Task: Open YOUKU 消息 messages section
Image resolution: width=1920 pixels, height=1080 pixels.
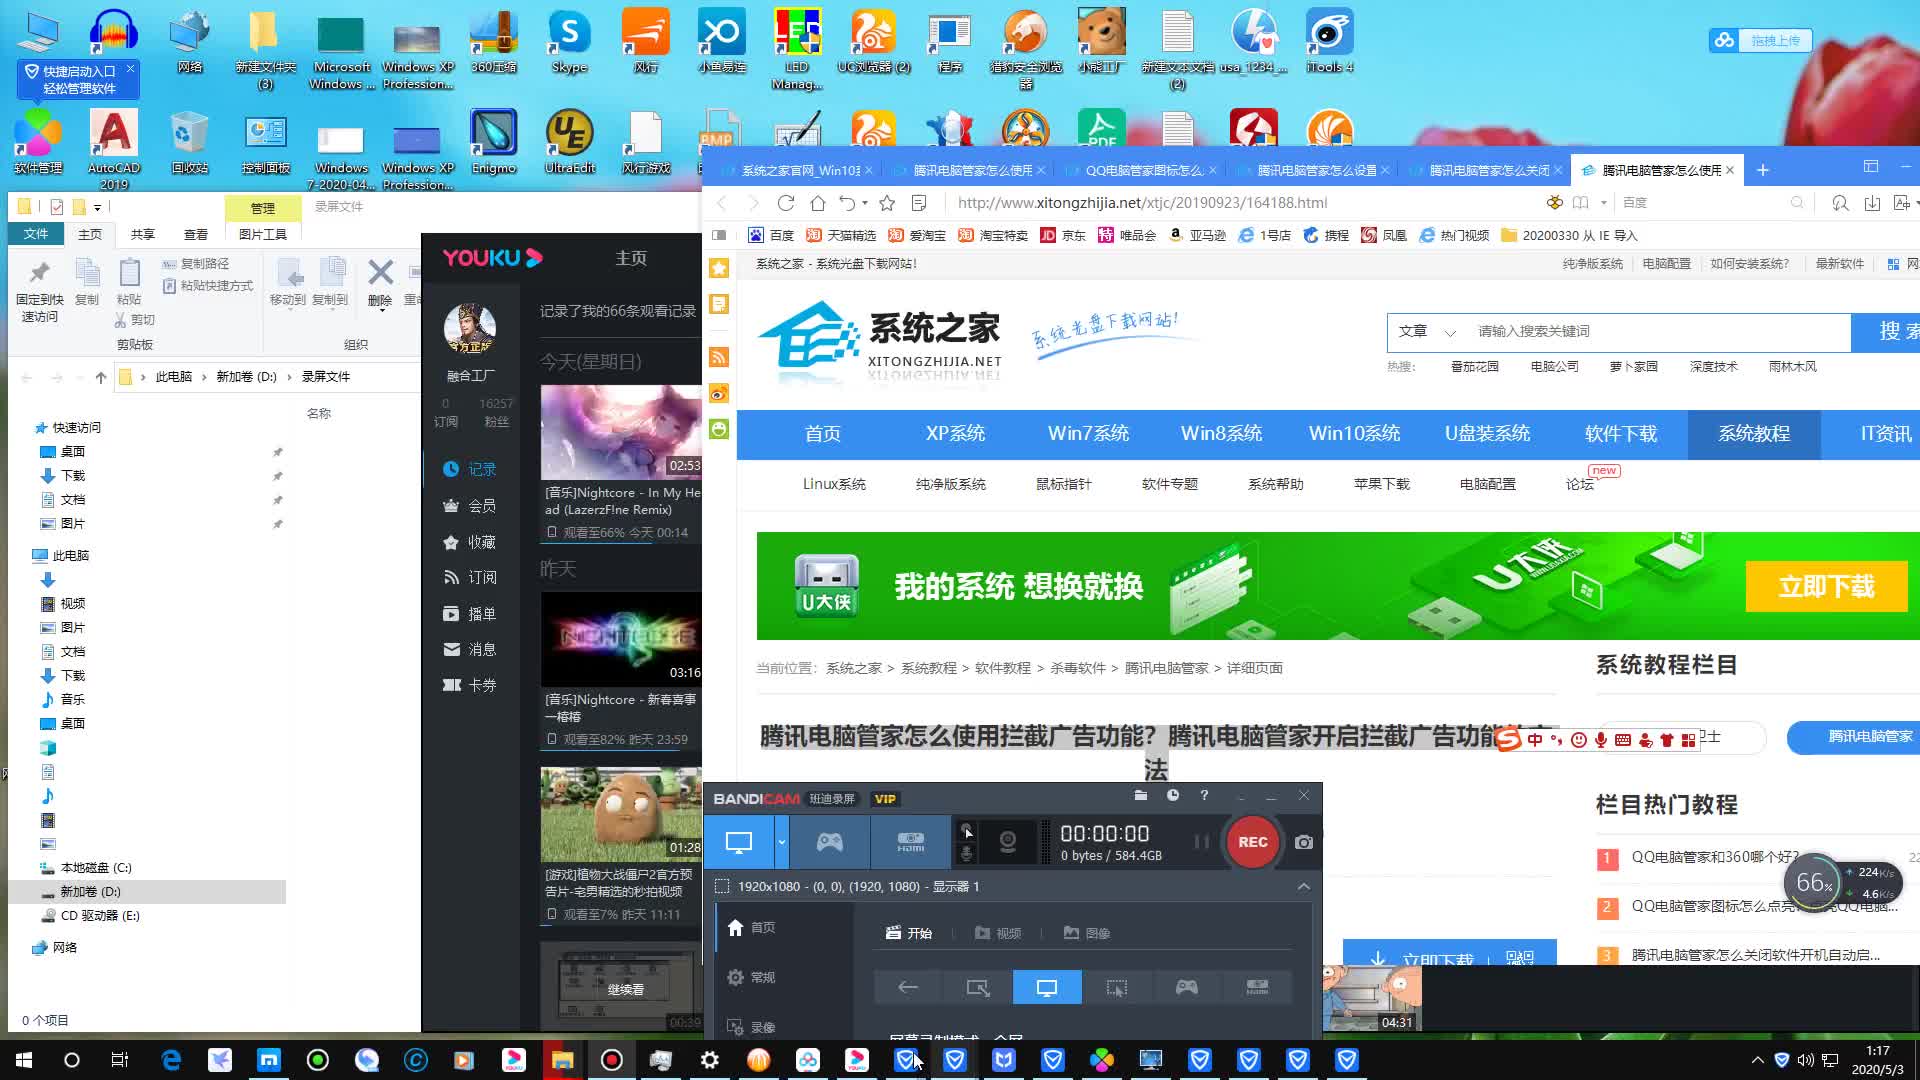Action: (470, 649)
